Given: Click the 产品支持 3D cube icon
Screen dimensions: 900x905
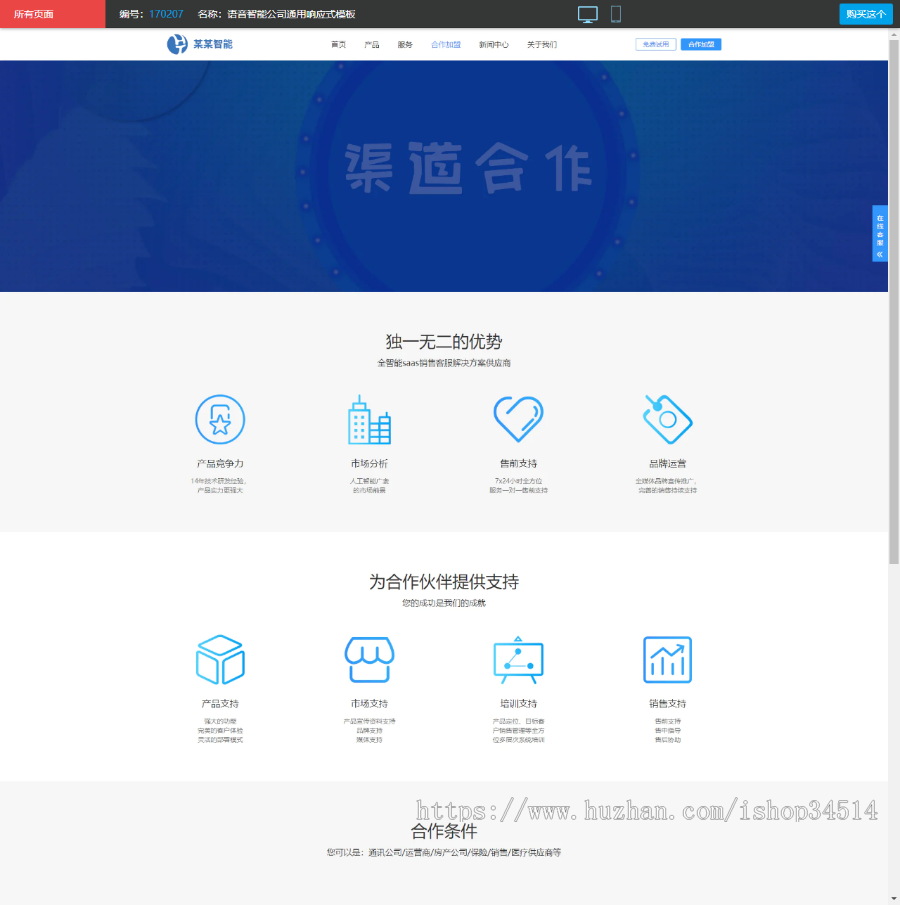Looking at the screenshot, I should pos(221,658).
